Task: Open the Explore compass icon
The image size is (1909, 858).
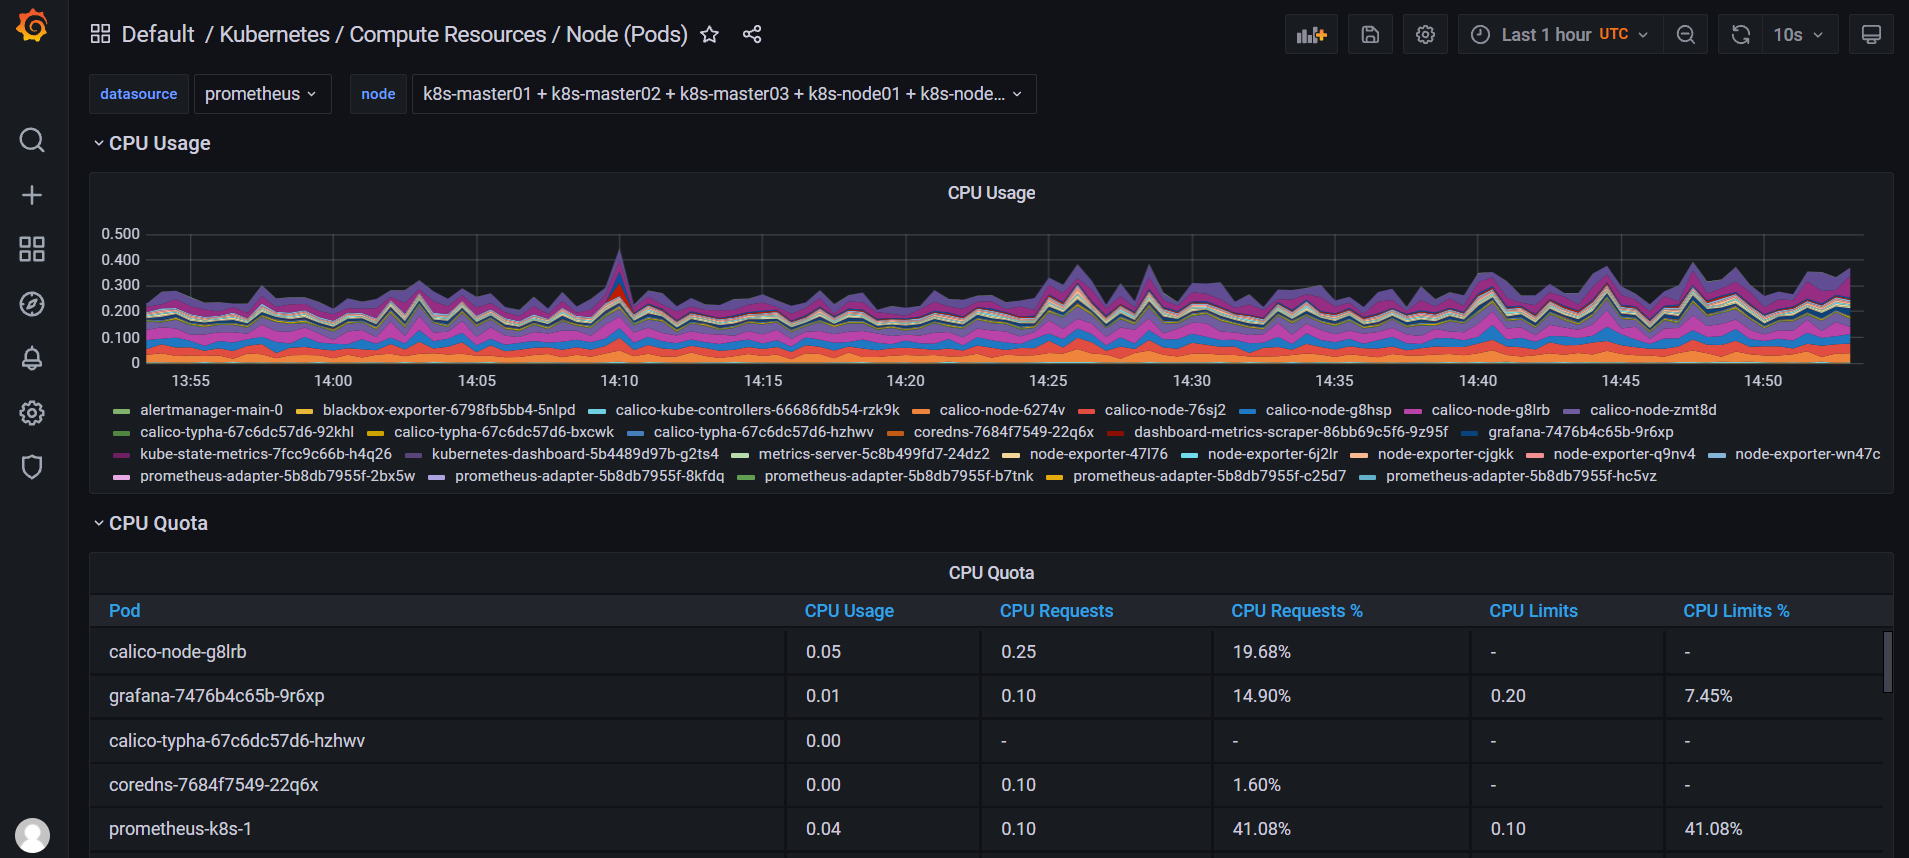Action: (32, 304)
